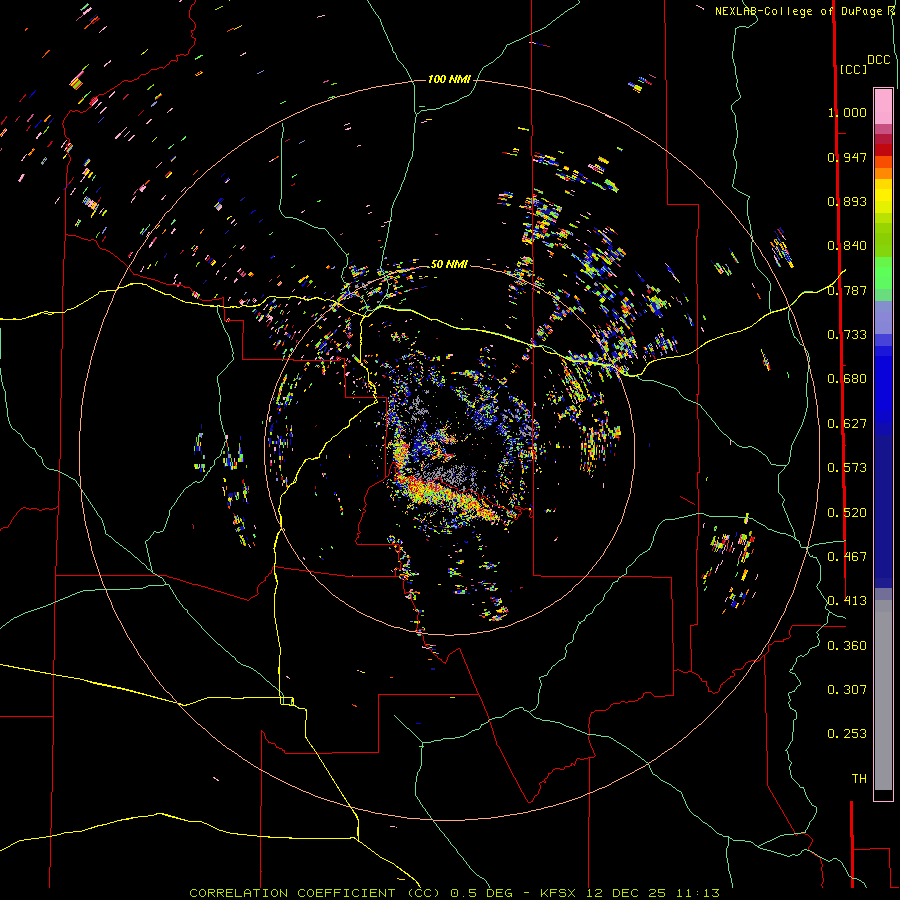Pick the pink segment atop the color bar
Image resolution: width=900 pixels, height=900 pixels.
(x=883, y=107)
